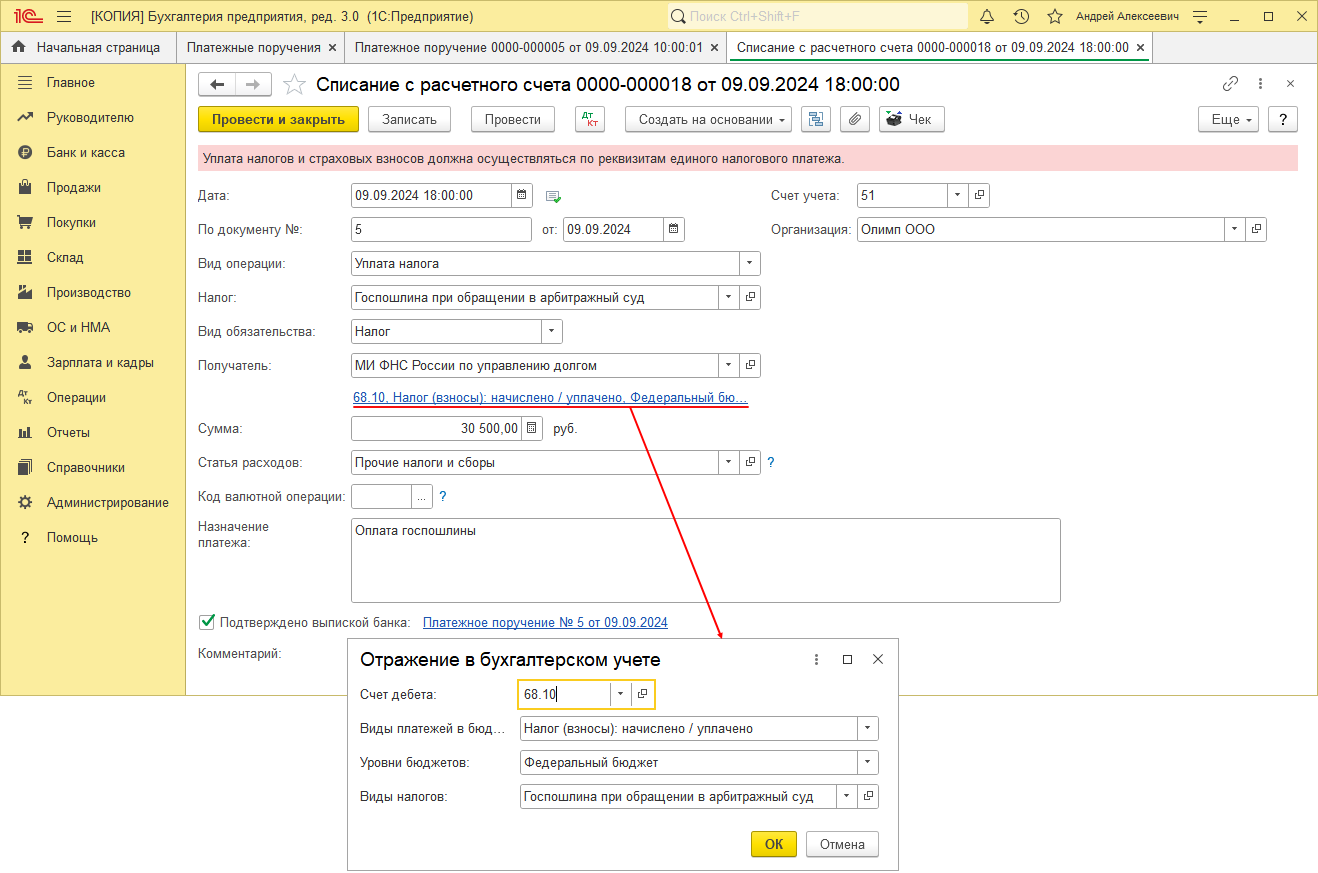Open the 'Еще' menu
1318x873 pixels.
[x=1228, y=119]
